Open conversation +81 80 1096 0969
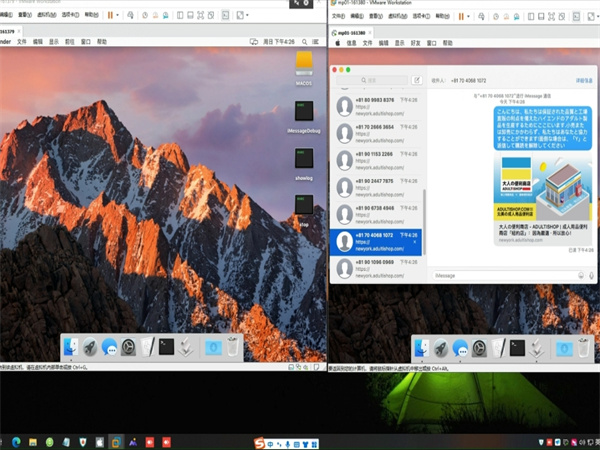This screenshot has height=450, width=600. (378, 268)
